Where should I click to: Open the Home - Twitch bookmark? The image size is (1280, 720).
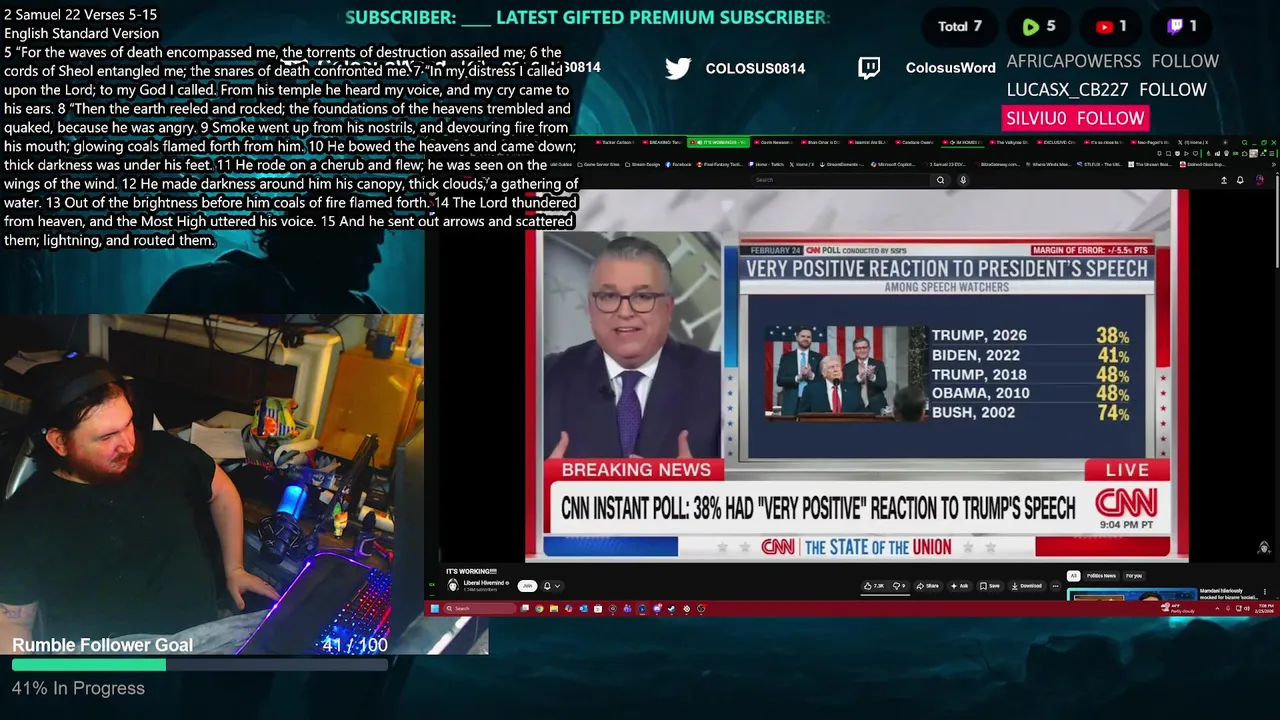[765, 164]
